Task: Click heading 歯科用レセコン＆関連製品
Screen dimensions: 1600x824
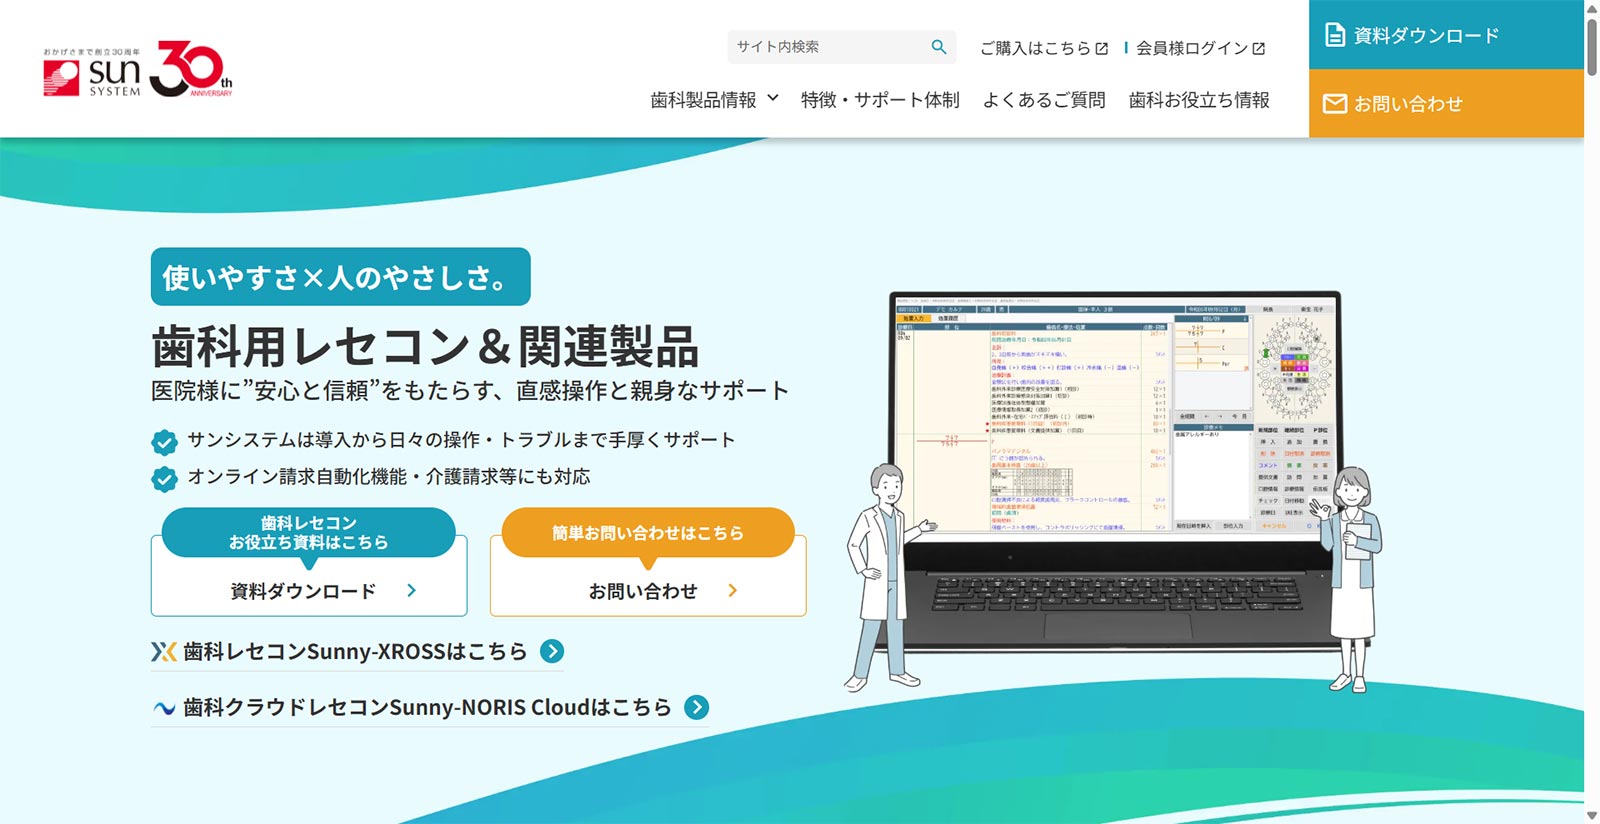Action: click(425, 347)
